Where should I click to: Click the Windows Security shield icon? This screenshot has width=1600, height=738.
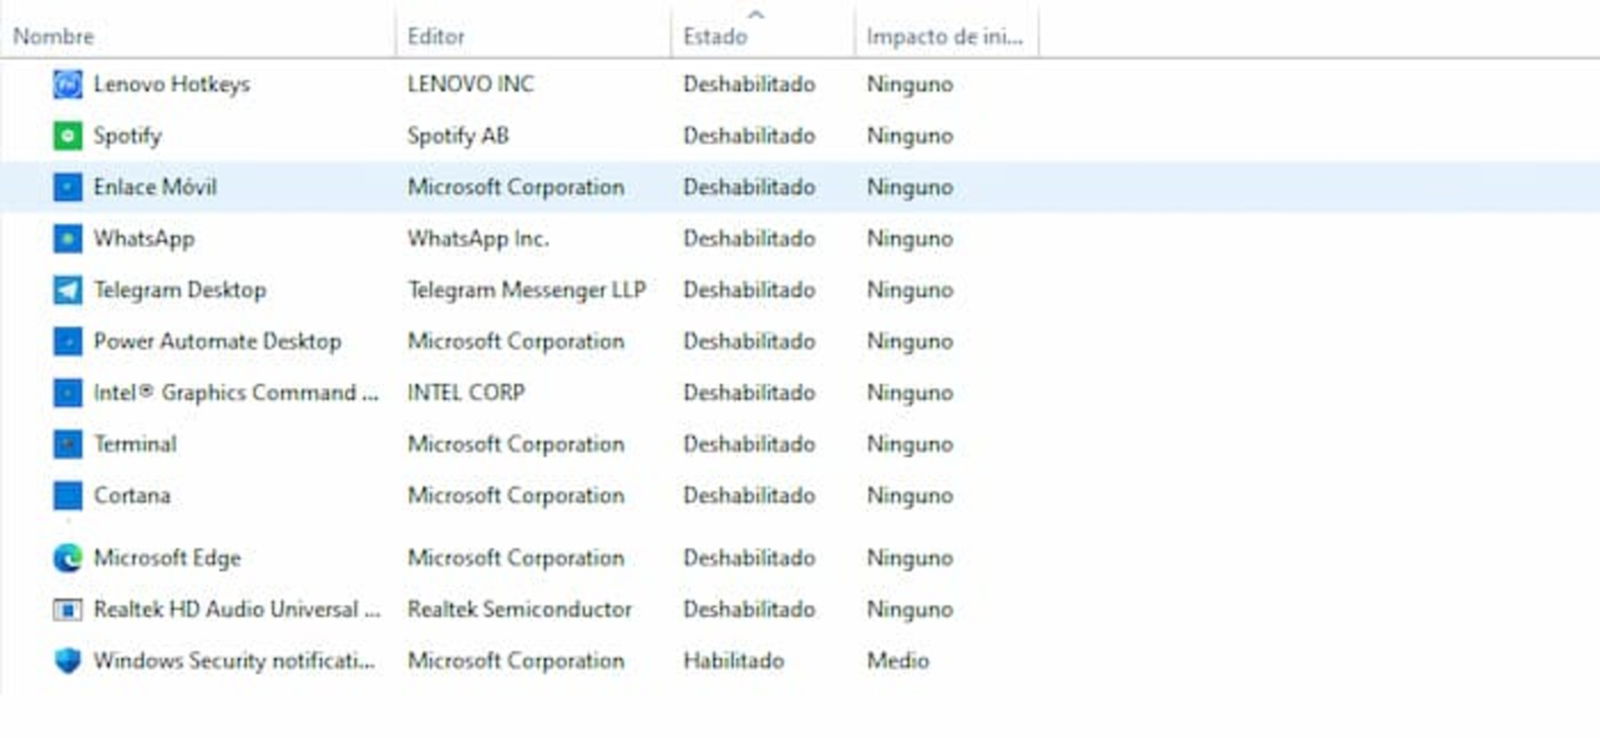67,661
